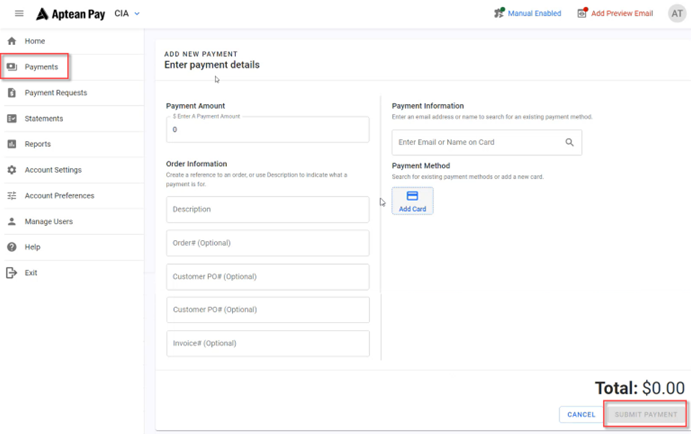The width and height of the screenshot is (691, 434).
Task: Click the Account Settings gear icon
Action: tap(12, 170)
